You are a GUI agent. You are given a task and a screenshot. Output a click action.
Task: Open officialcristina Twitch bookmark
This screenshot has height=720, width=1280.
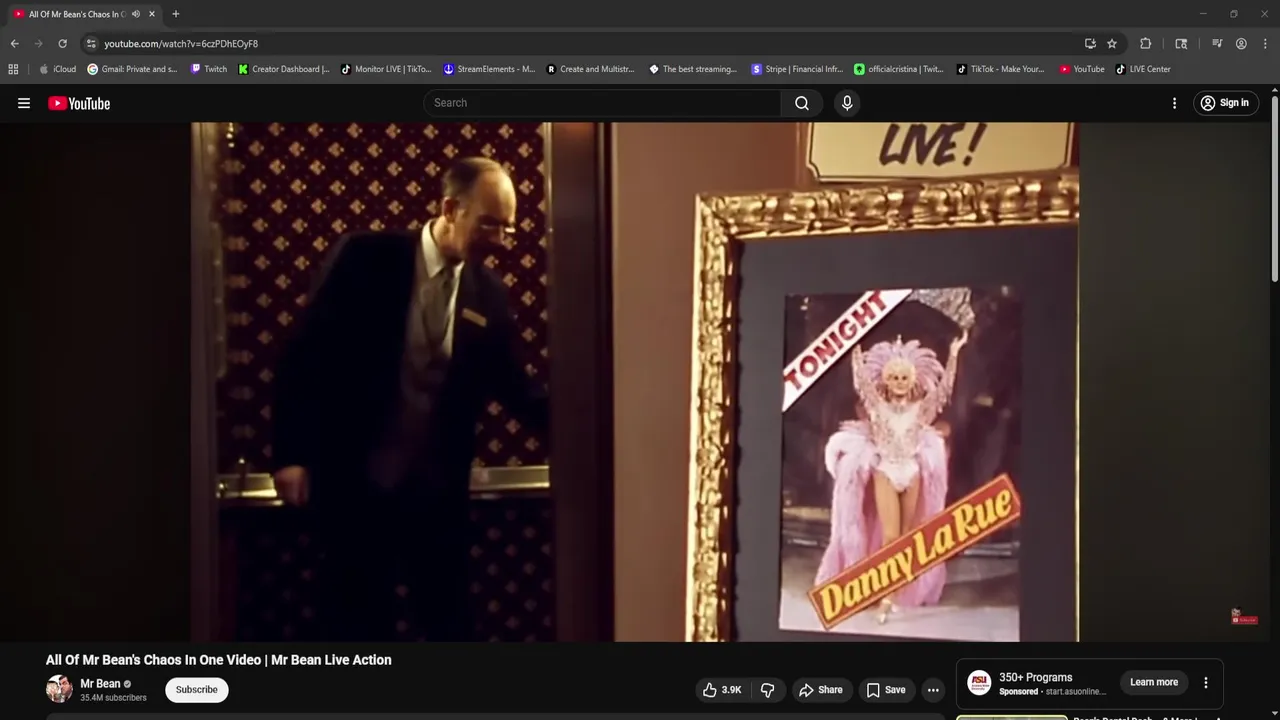pyautogui.click(x=899, y=69)
